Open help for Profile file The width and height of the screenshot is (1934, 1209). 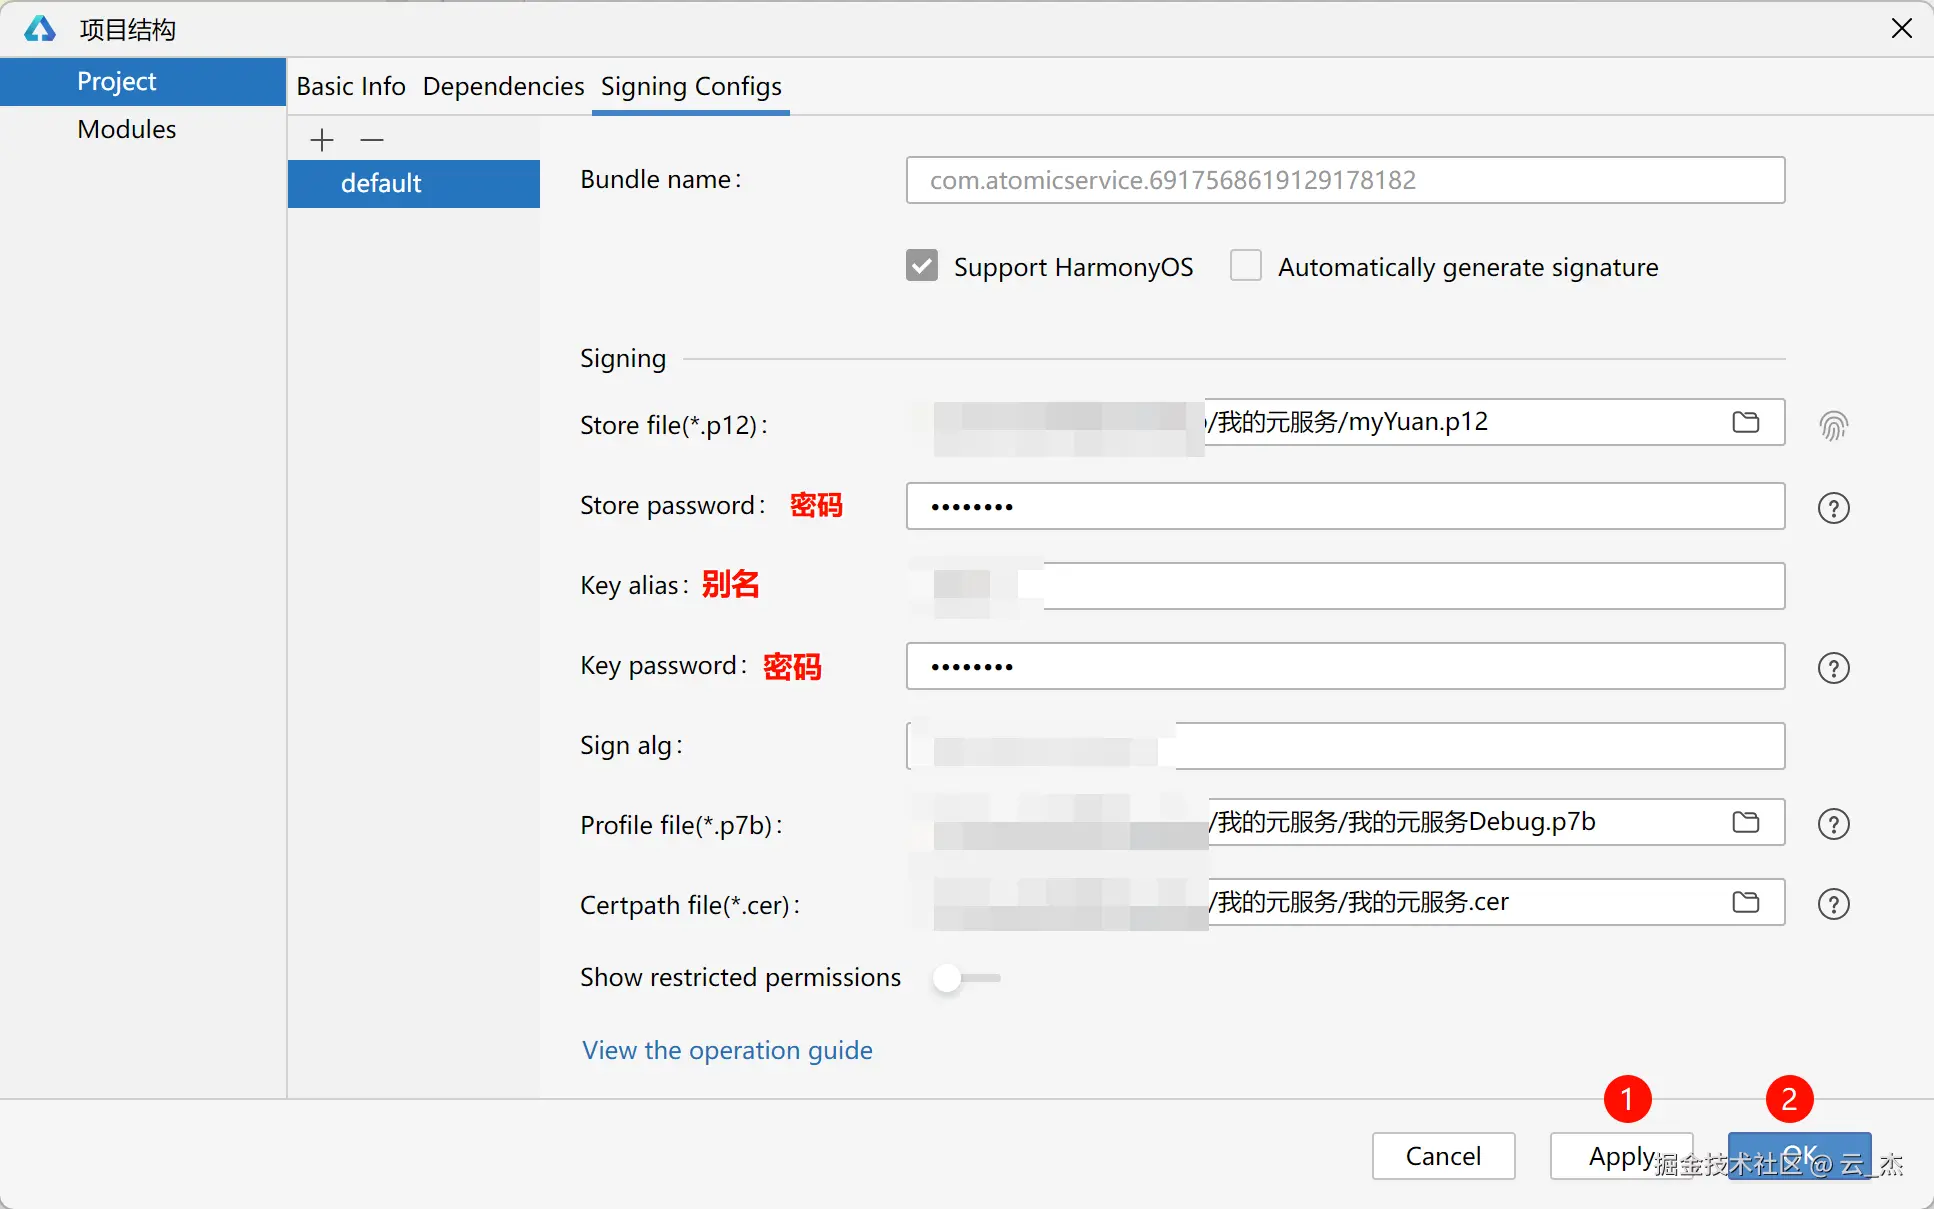point(1833,824)
